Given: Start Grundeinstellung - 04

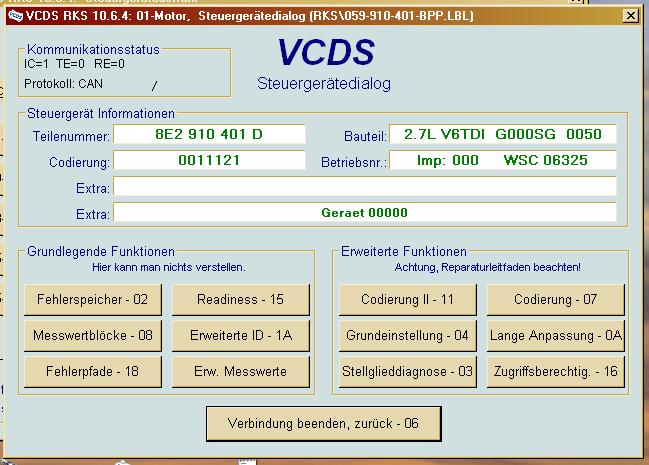Looking at the screenshot, I should point(408,335).
